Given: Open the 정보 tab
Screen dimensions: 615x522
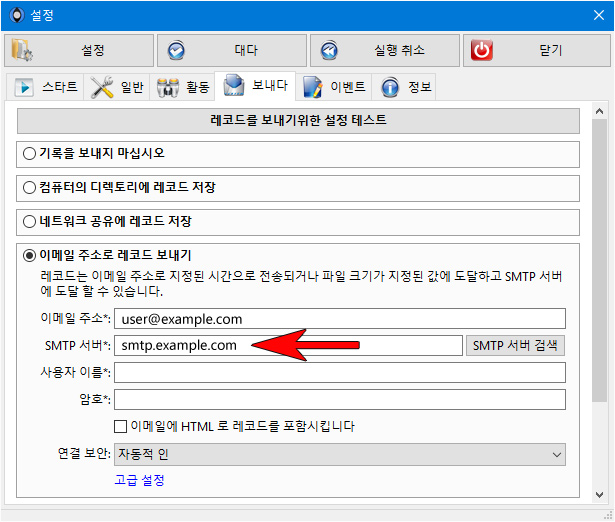Looking at the screenshot, I should tap(404, 87).
